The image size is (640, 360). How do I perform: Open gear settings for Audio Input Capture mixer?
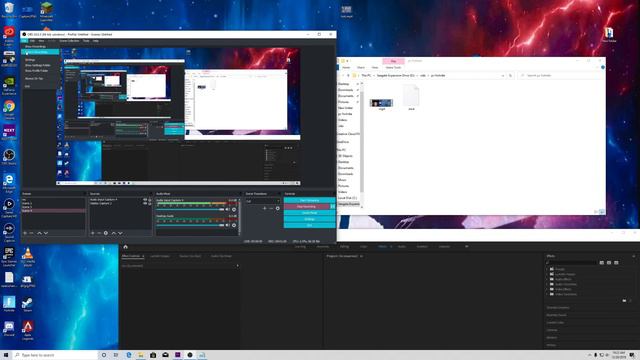(x=233, y=209)
